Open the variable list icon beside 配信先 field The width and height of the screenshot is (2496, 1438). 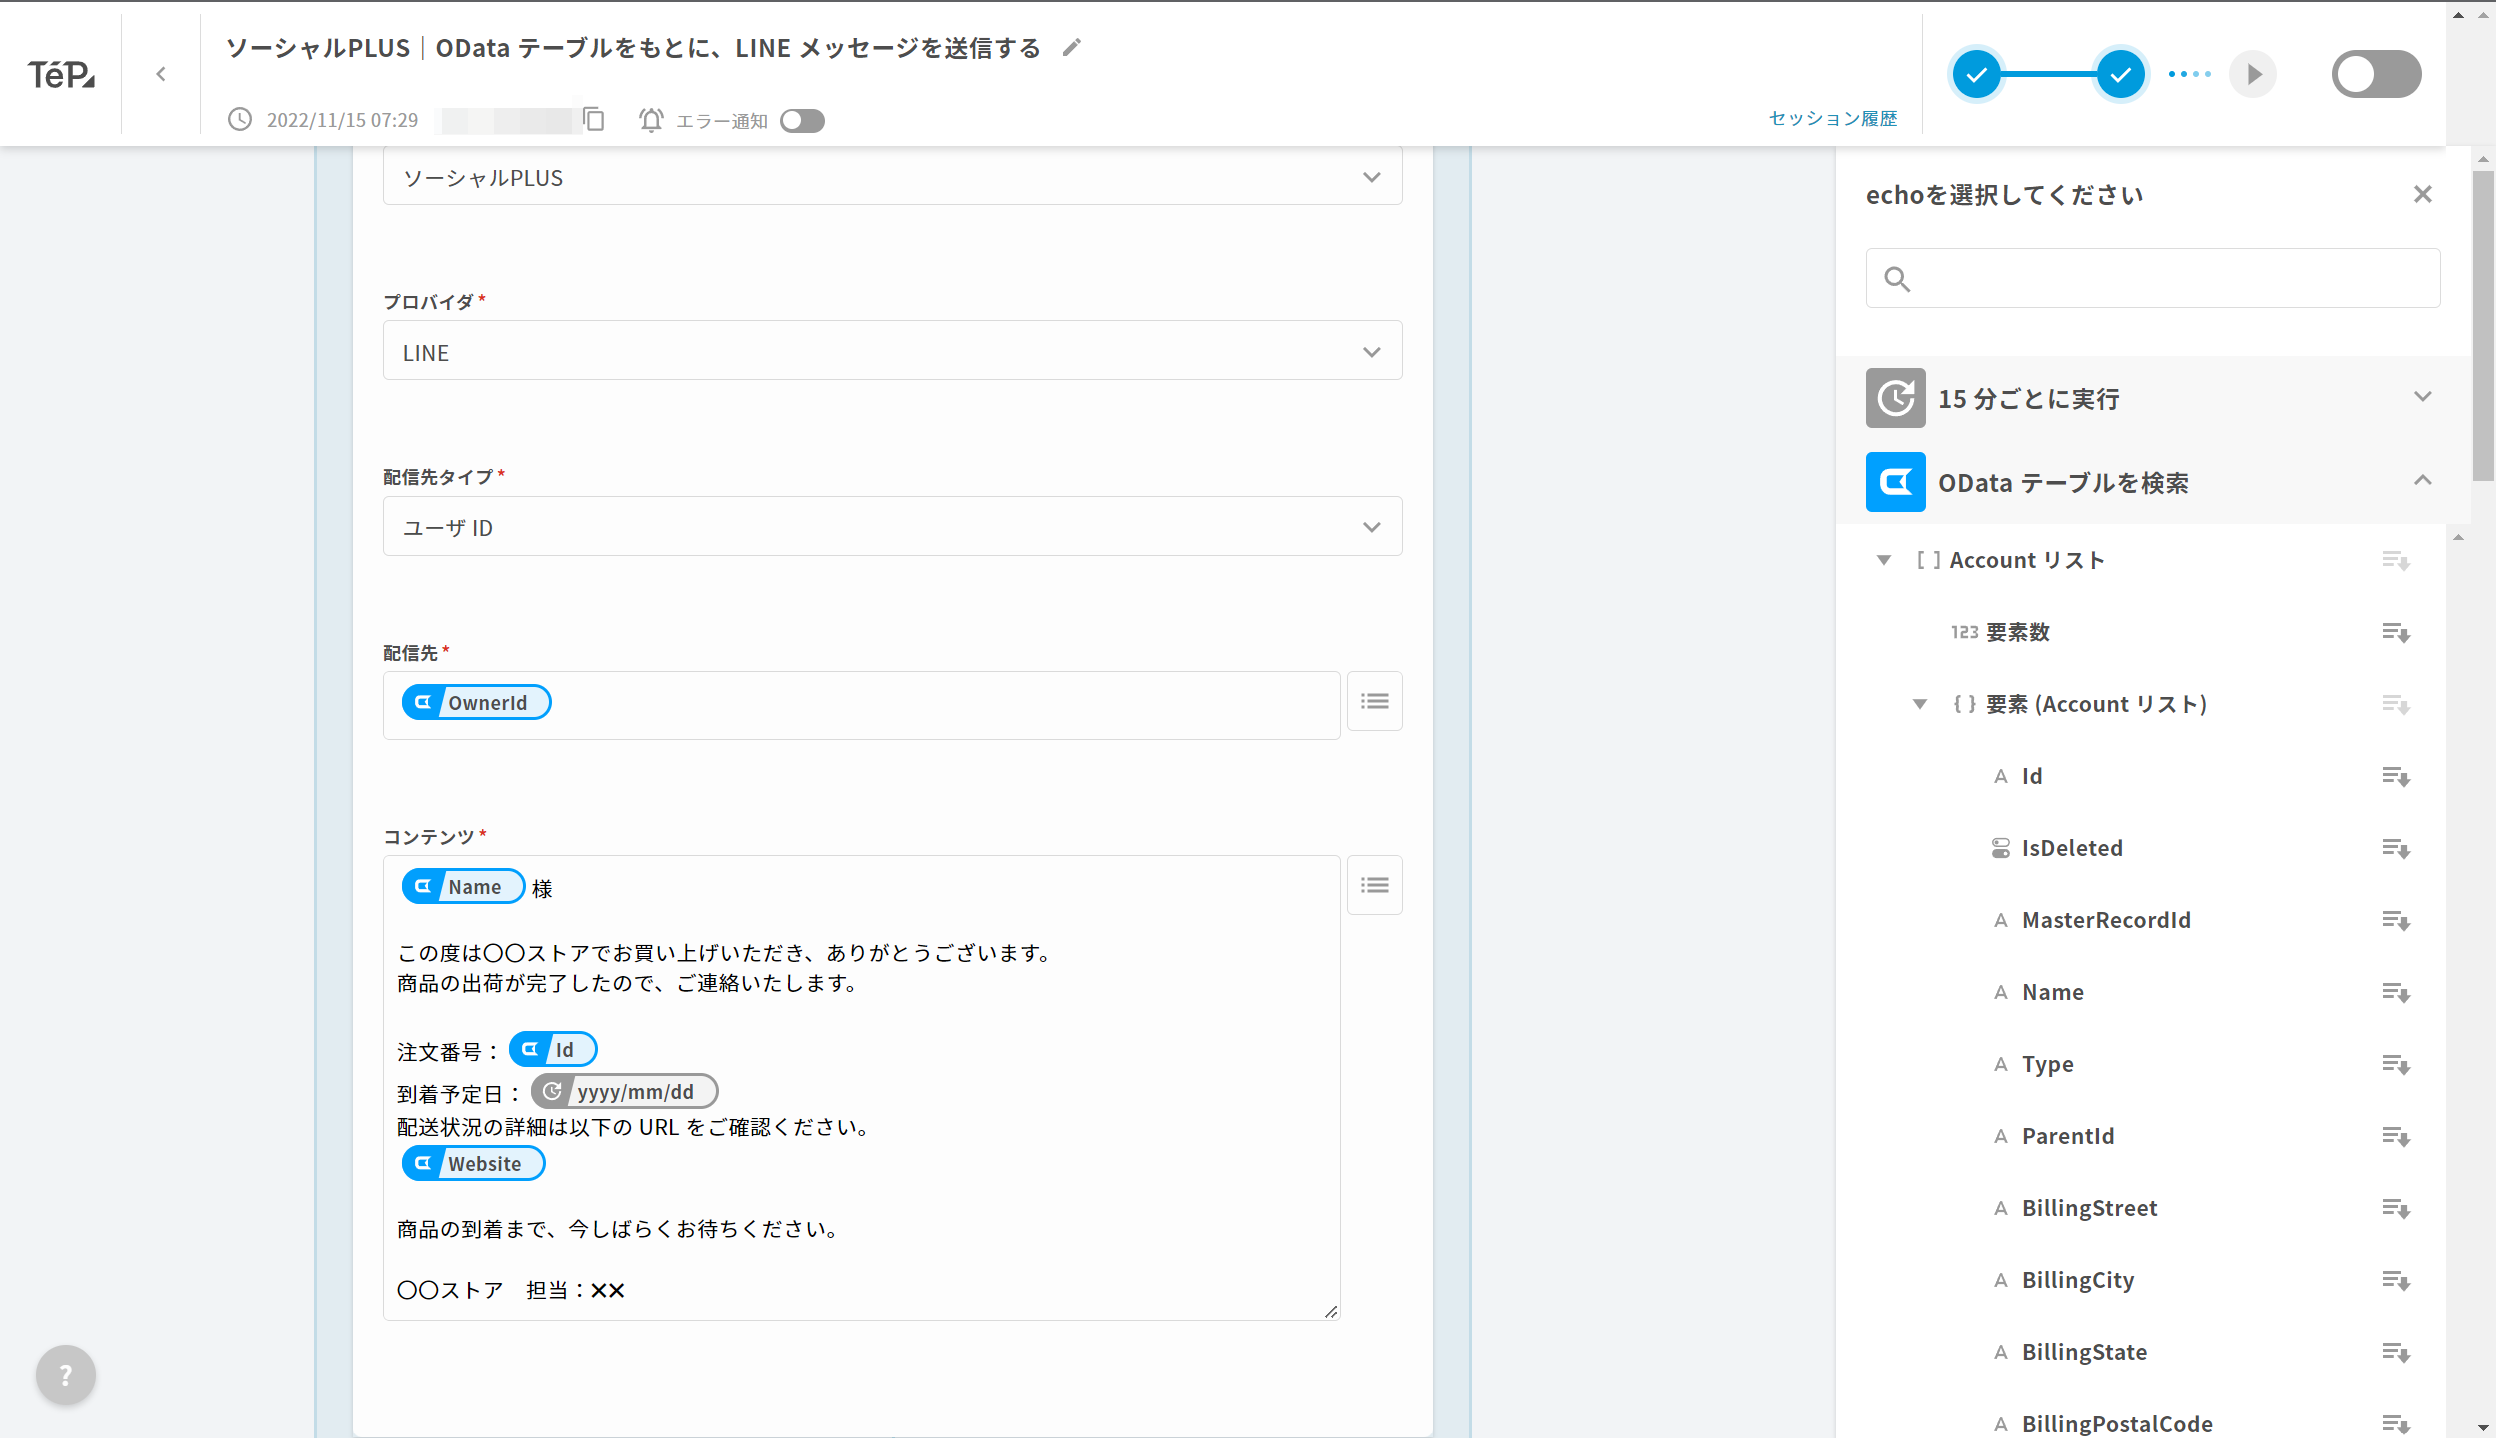pos(1375,701)
